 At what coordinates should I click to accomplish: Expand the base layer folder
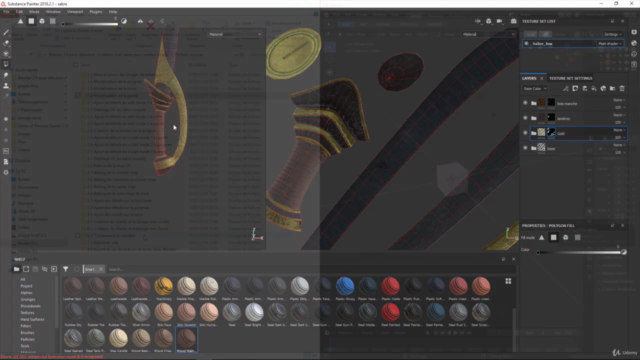click(x=533, y=148)
